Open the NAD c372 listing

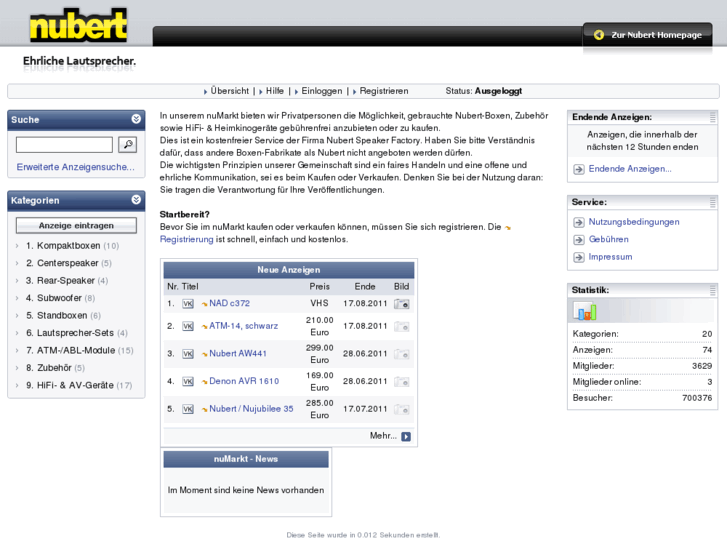(x=229, y=303)
